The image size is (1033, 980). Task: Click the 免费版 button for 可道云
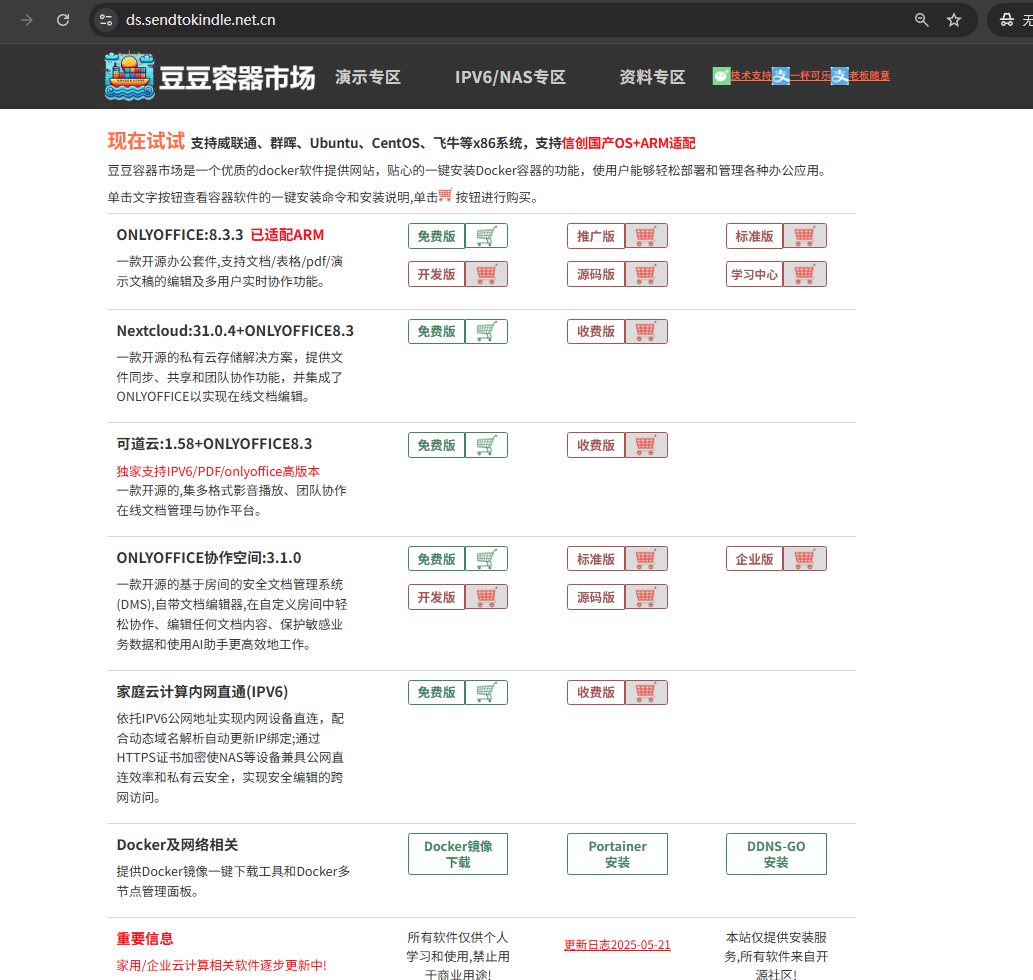click(x=437, y=445)
